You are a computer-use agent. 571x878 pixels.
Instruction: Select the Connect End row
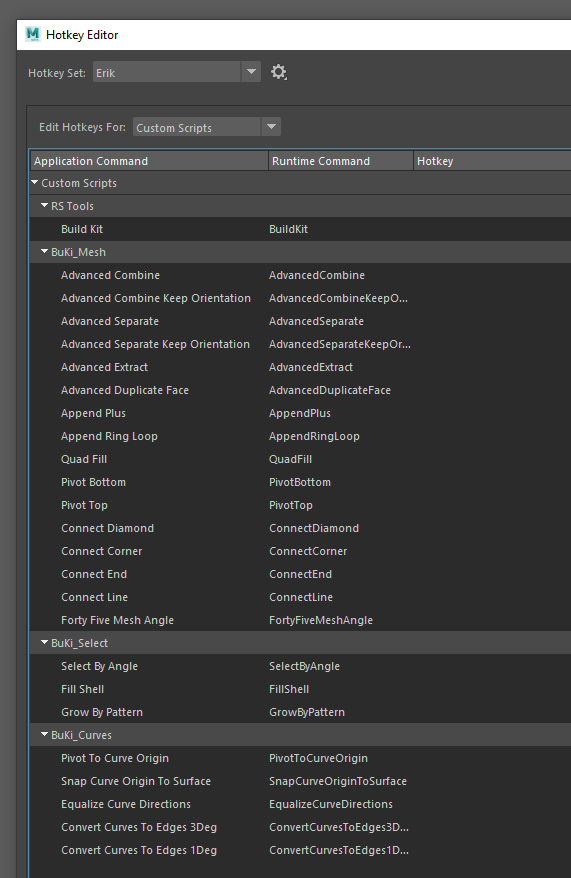301,574
